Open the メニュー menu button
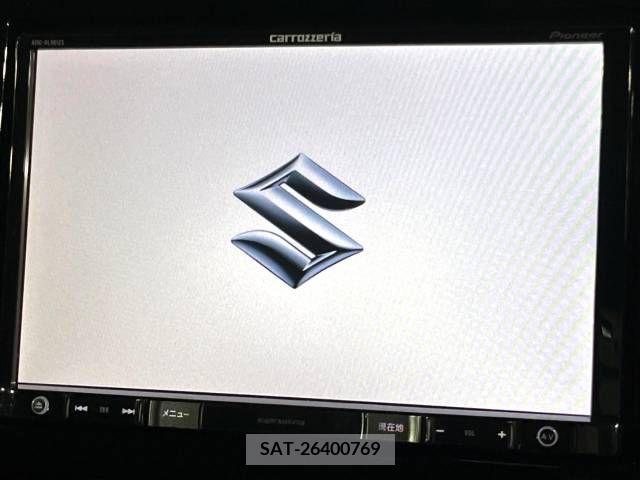The width and height of the screenshot is (640, 480). [175, 414]
